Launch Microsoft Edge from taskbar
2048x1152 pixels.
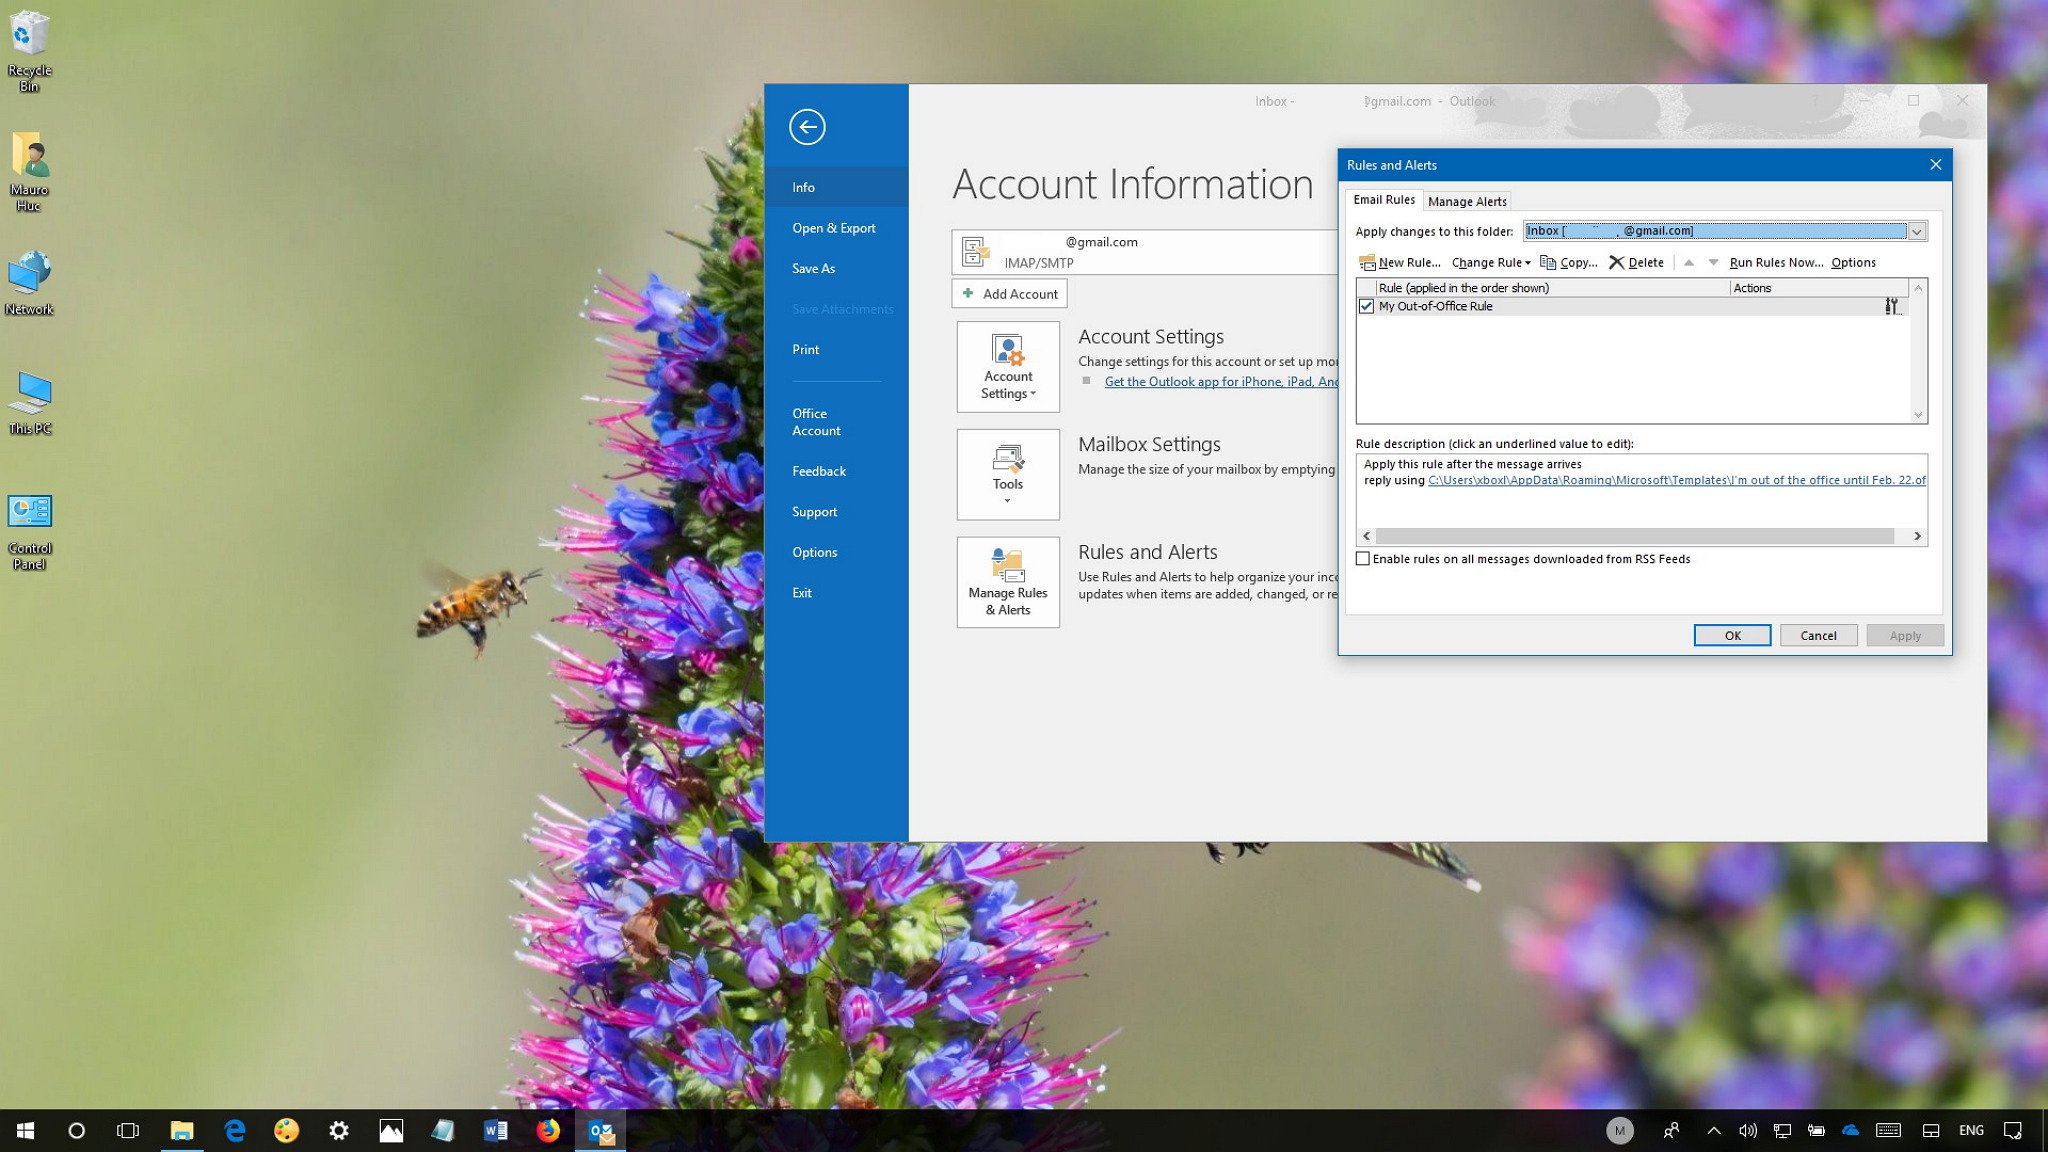pos(234,1130)
